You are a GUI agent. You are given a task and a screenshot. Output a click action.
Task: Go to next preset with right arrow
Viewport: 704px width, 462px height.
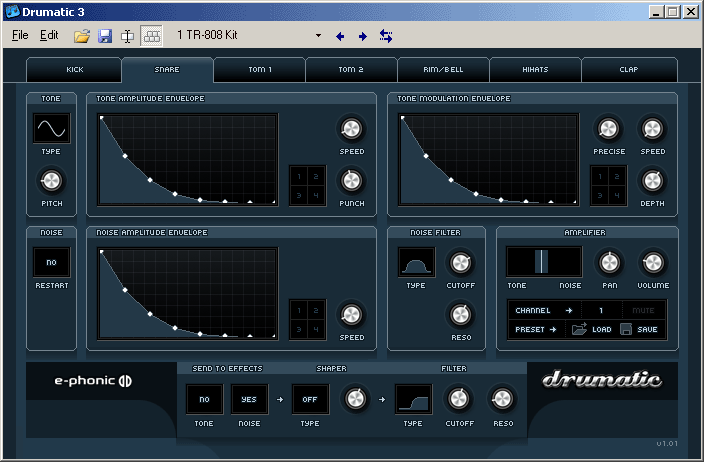pyautogui.click(x=363, y=36)
